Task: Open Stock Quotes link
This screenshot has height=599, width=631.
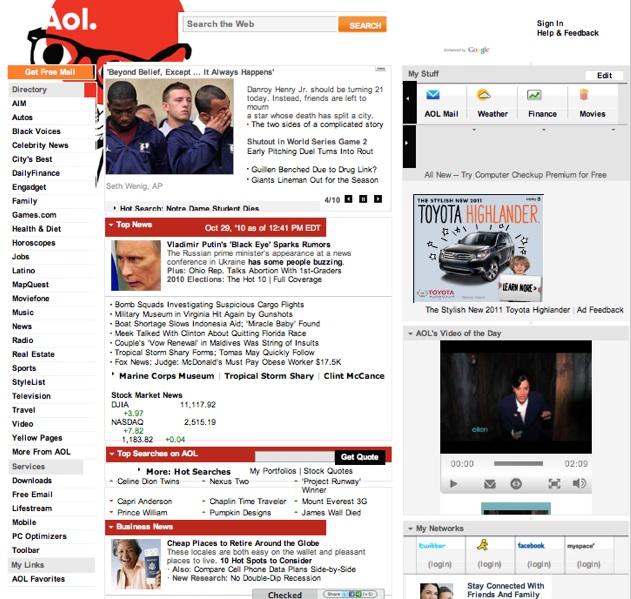Action: pos(328,471)
